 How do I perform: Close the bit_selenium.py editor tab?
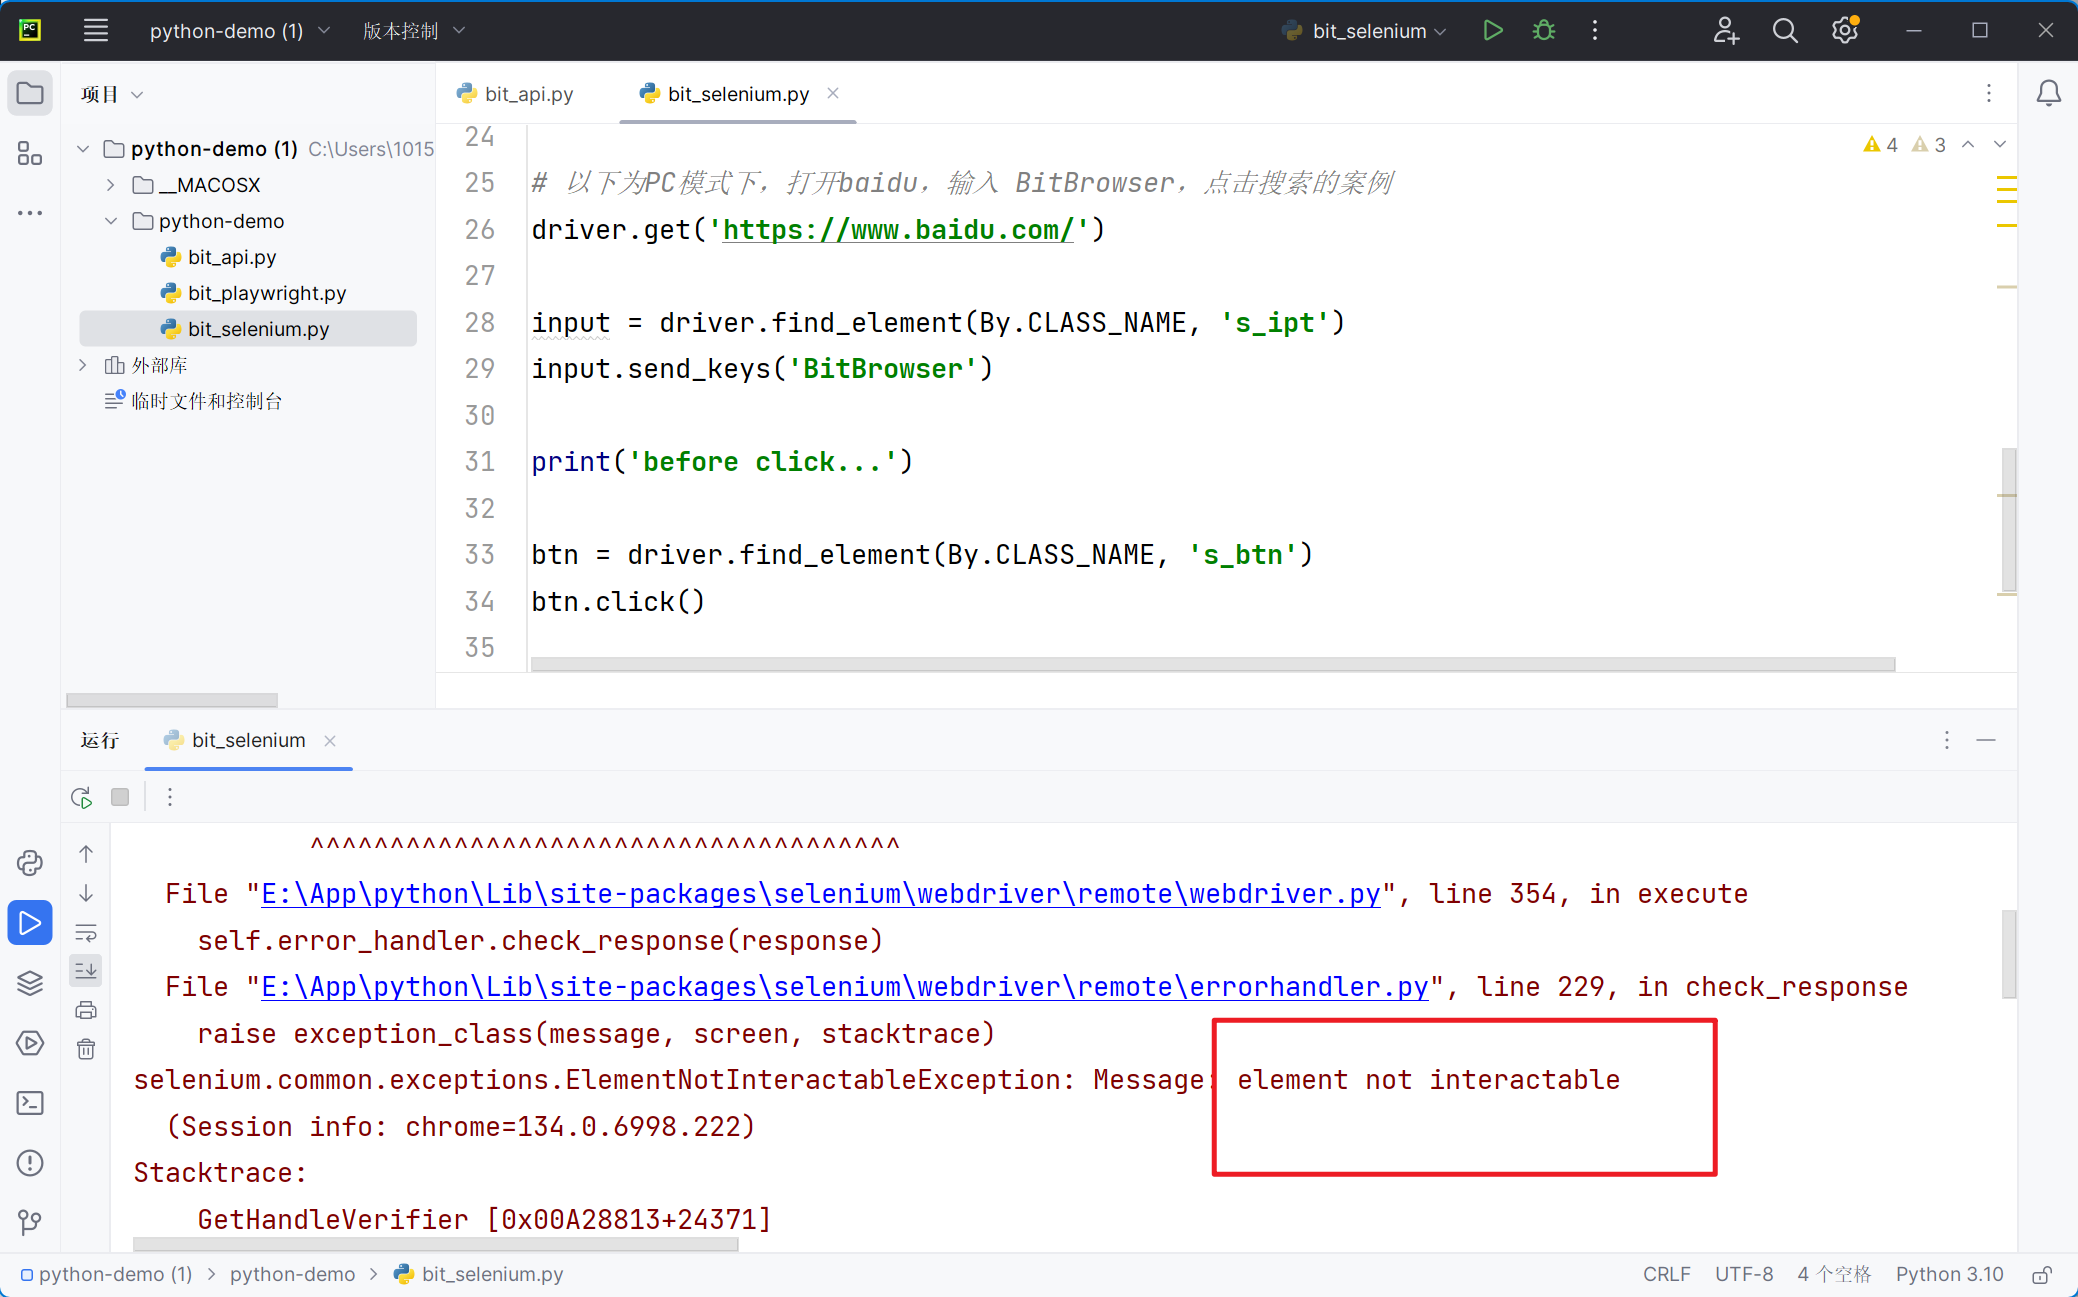point(833,93)
